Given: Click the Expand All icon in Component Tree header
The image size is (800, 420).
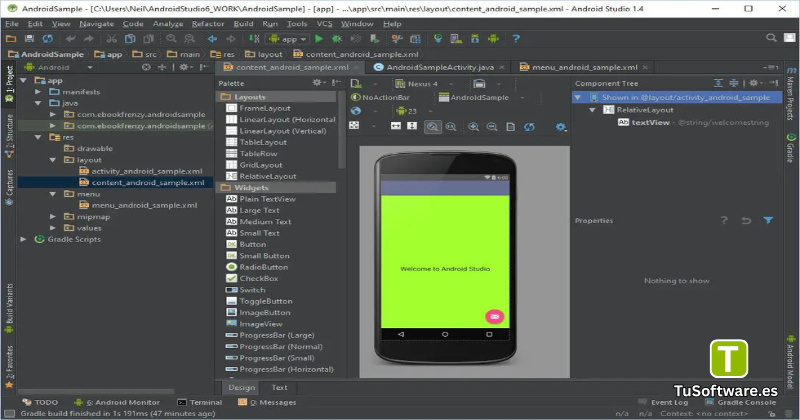Looking at the screenshot, I should click(x=718, y=83).
